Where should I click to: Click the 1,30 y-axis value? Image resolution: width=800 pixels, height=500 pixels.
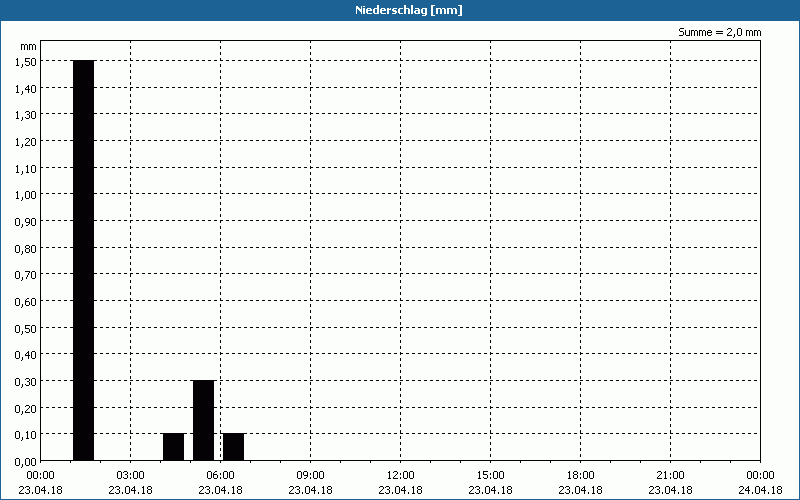26,115
